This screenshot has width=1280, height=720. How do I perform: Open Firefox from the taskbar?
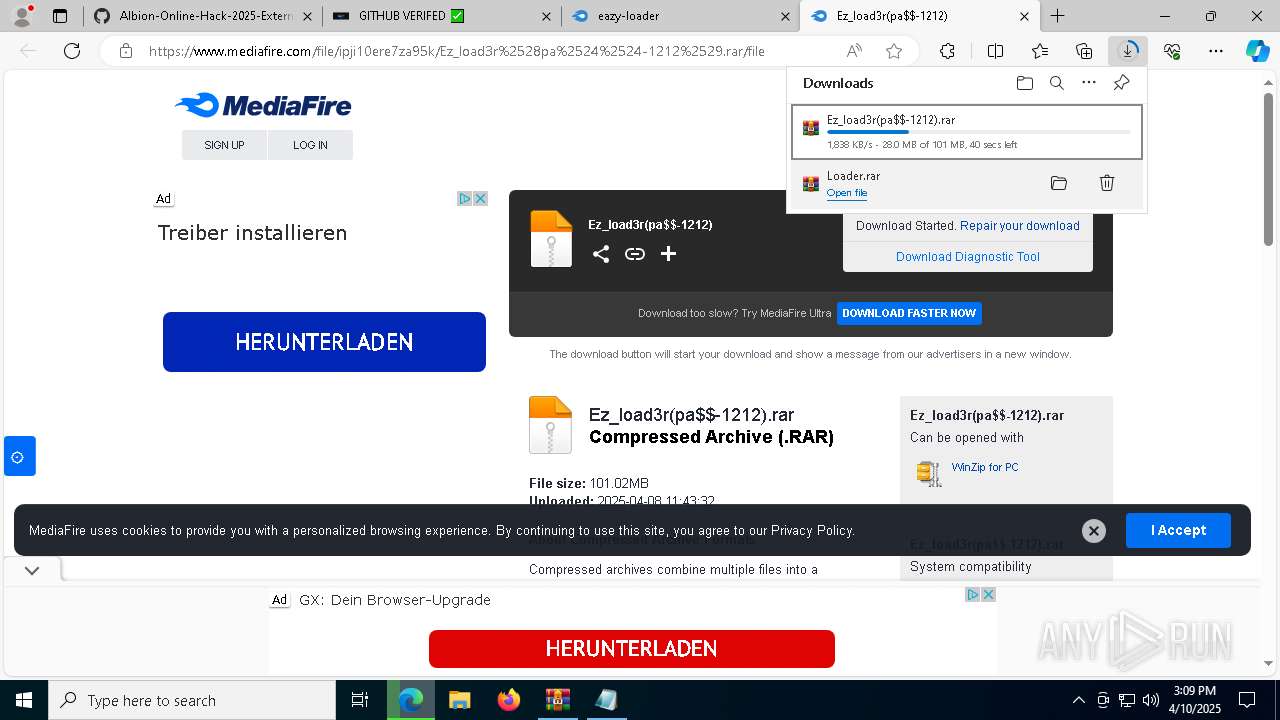(x=509, y=700)
